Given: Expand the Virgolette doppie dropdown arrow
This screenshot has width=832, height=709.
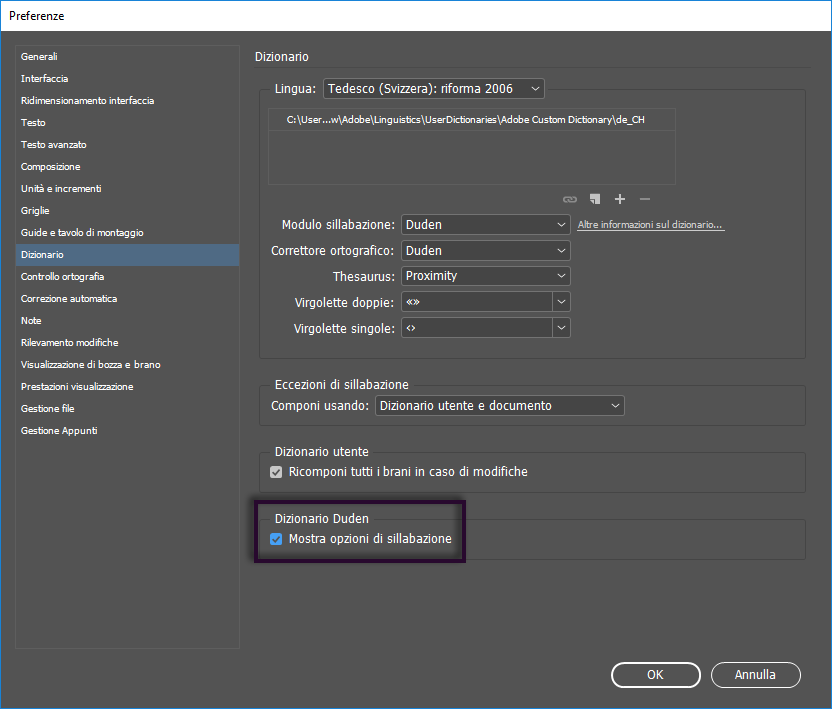Looking at the screenshot, I should tap(561, 302).
